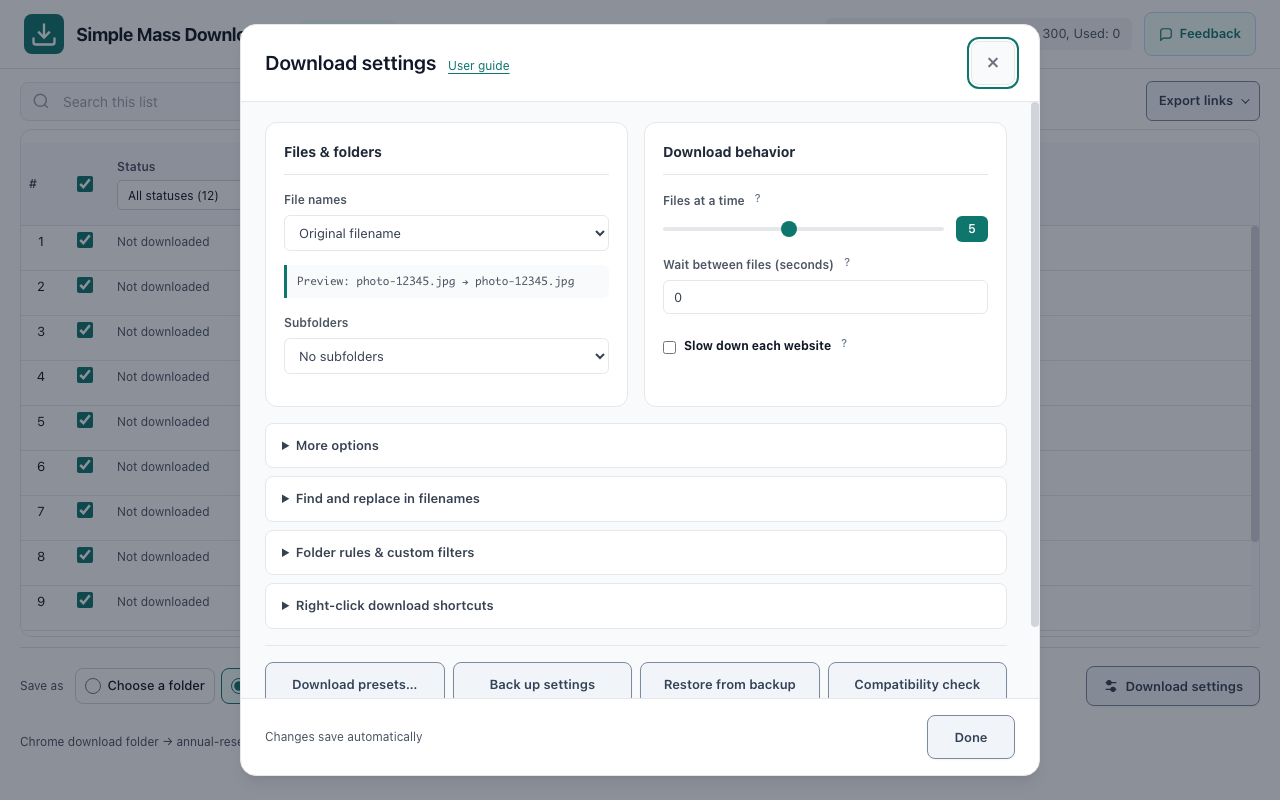Enable Slow down each website checkbox
Screen dimensions: 1280x800
pyautogui.click(x=670, y=347)
